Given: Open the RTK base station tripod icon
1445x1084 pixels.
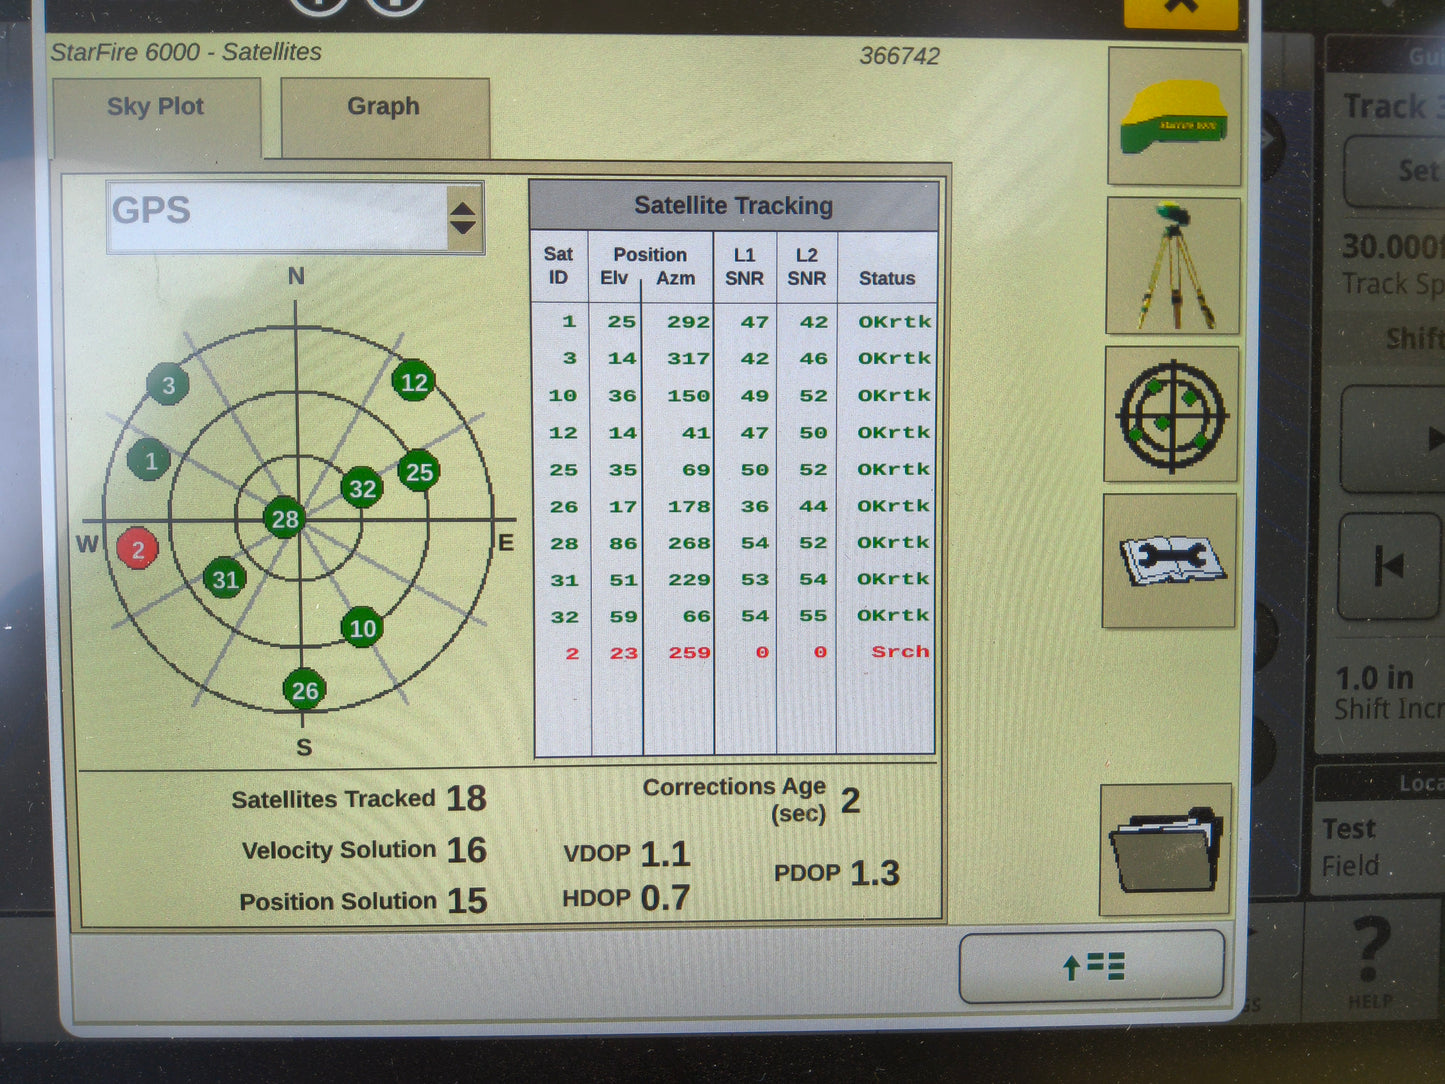Looking at the screenshot, I should [x=1172, y=265].
